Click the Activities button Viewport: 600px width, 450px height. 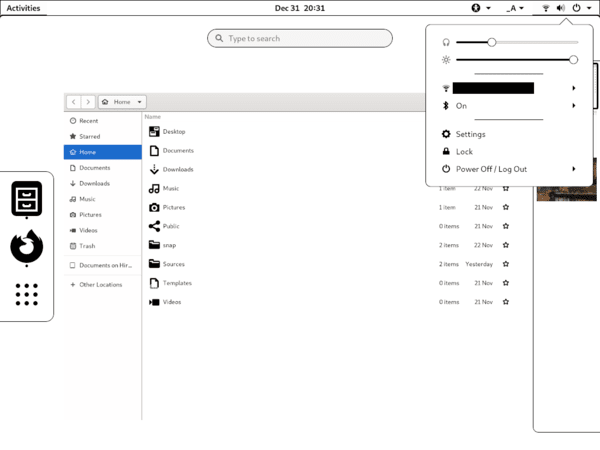(23, 8)
